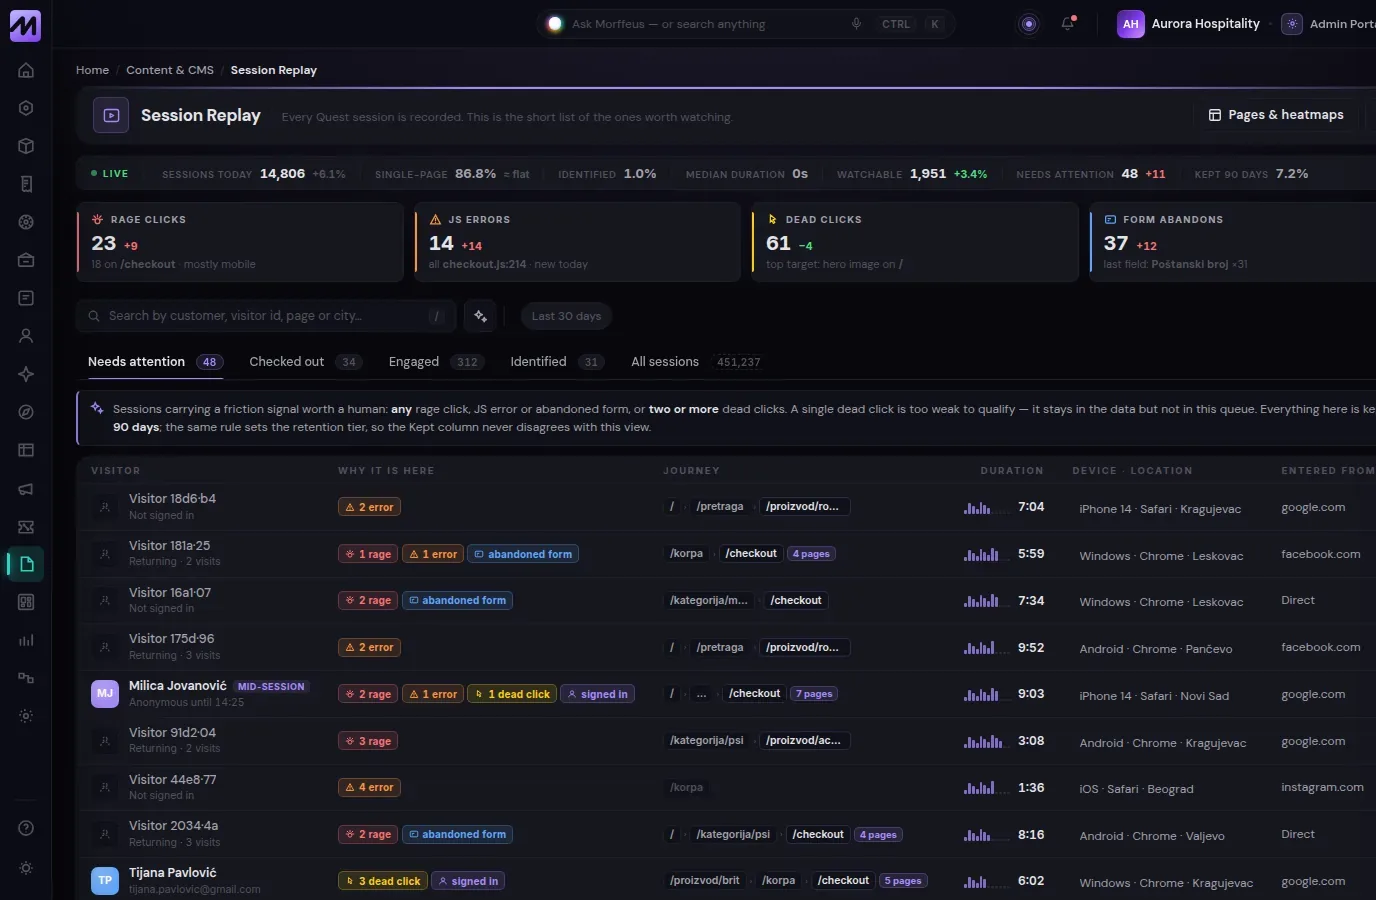Open the help question mark icon in the sidebar
The width and height of the screenshot is (1376, 900).
point(26,828)
